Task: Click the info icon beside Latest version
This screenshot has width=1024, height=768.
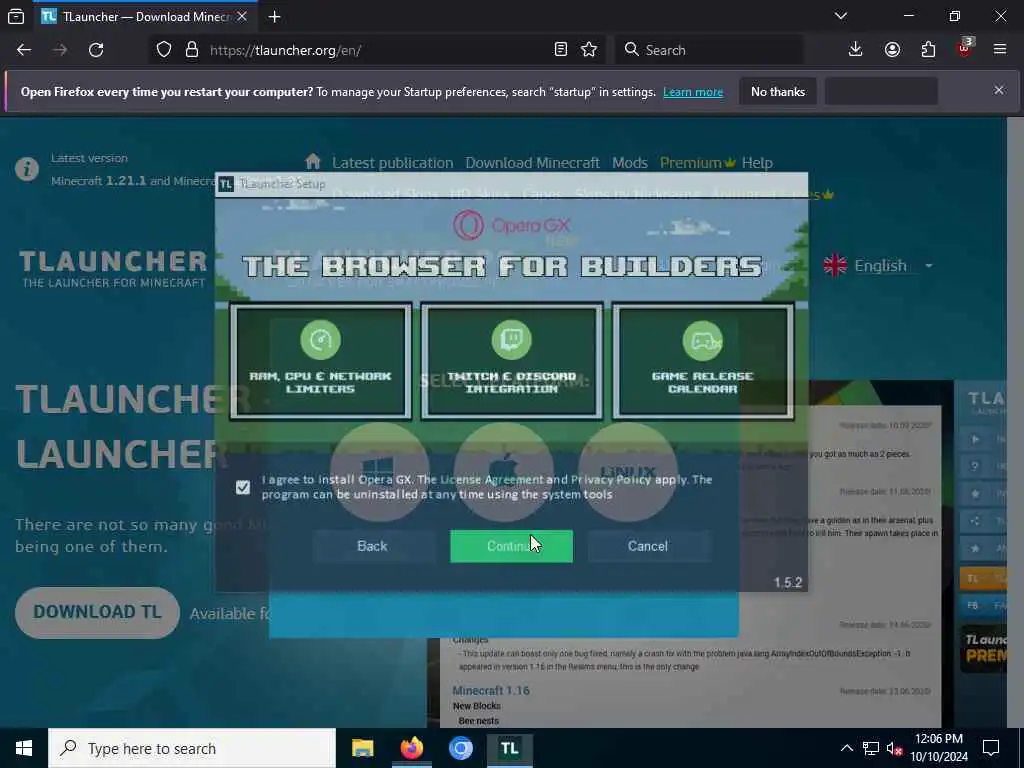Action: click(27, 169)
